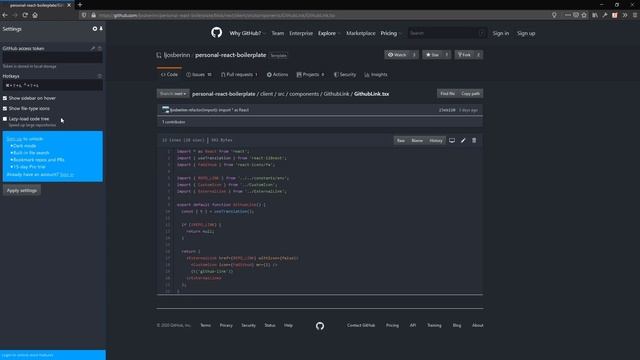Open the Projects tab
640x360 pixels.
coord(311,74)
